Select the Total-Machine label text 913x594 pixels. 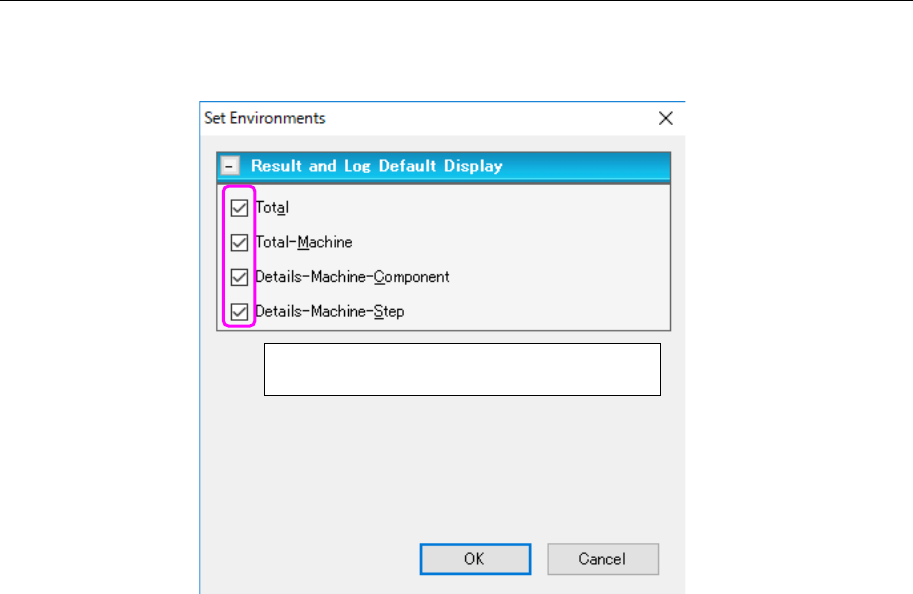tap(304, 242)
